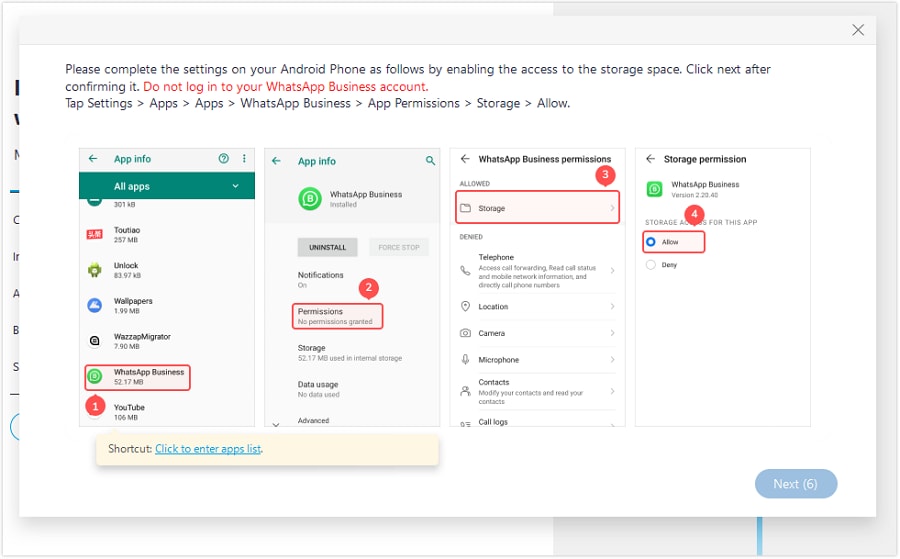Select the Allow radio button
Viewport: 900px width, 559px height.
pyautogui.click(x=651, y=242)
